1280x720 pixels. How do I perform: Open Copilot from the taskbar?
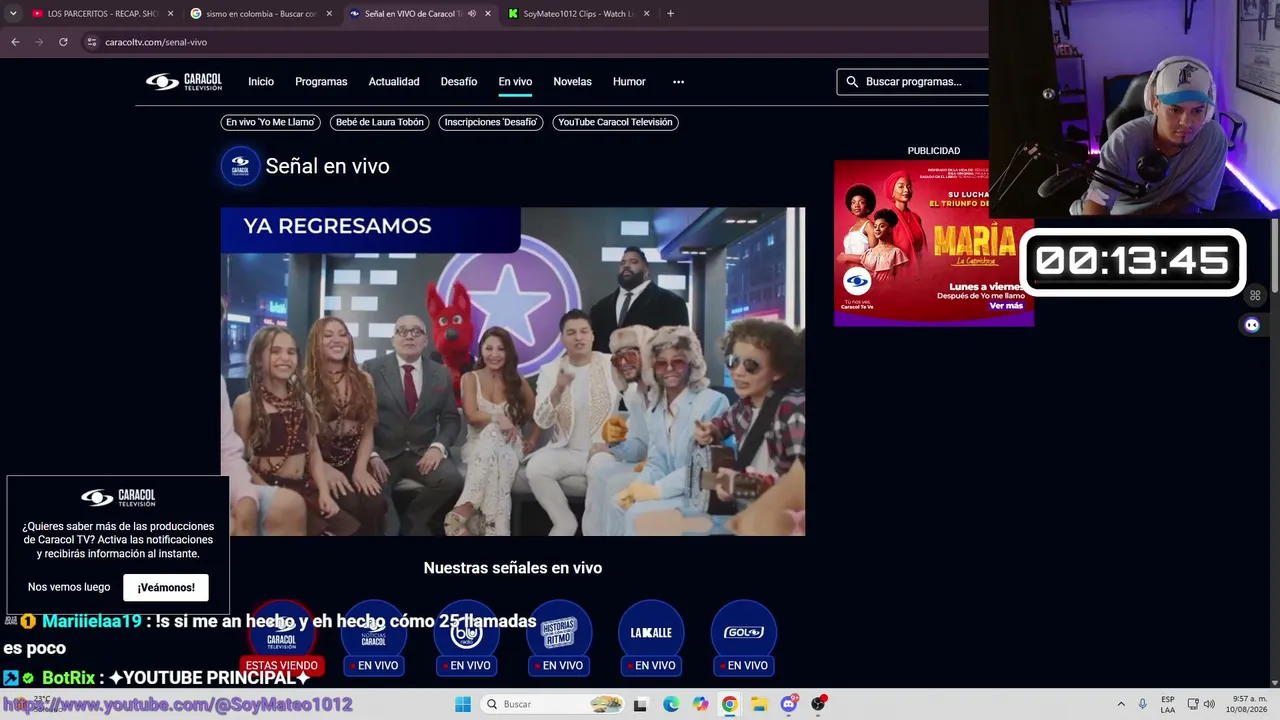coord(700,705)
